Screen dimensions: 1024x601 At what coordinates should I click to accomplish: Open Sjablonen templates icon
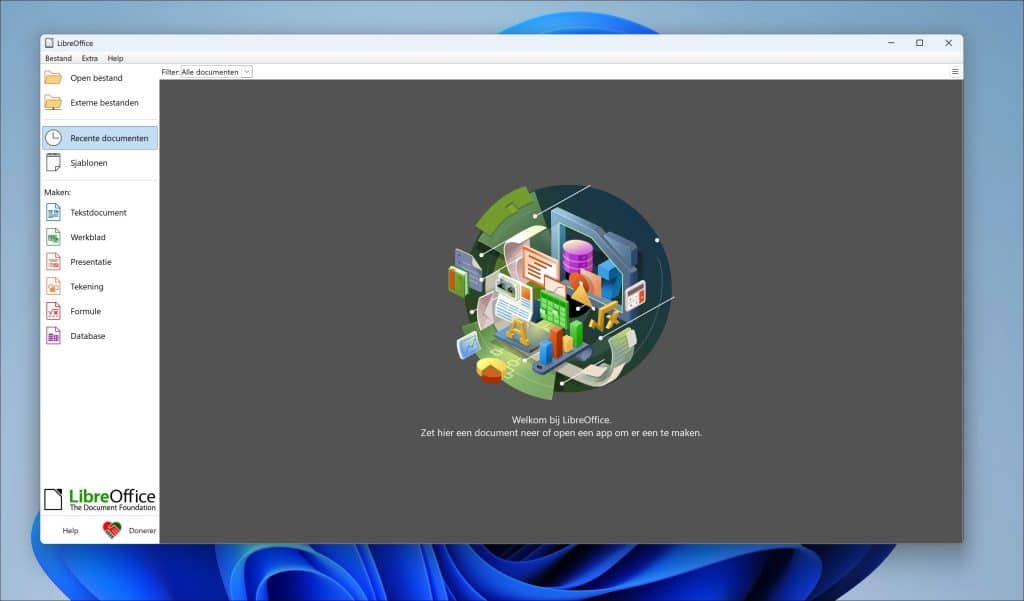tap(53, 163)
